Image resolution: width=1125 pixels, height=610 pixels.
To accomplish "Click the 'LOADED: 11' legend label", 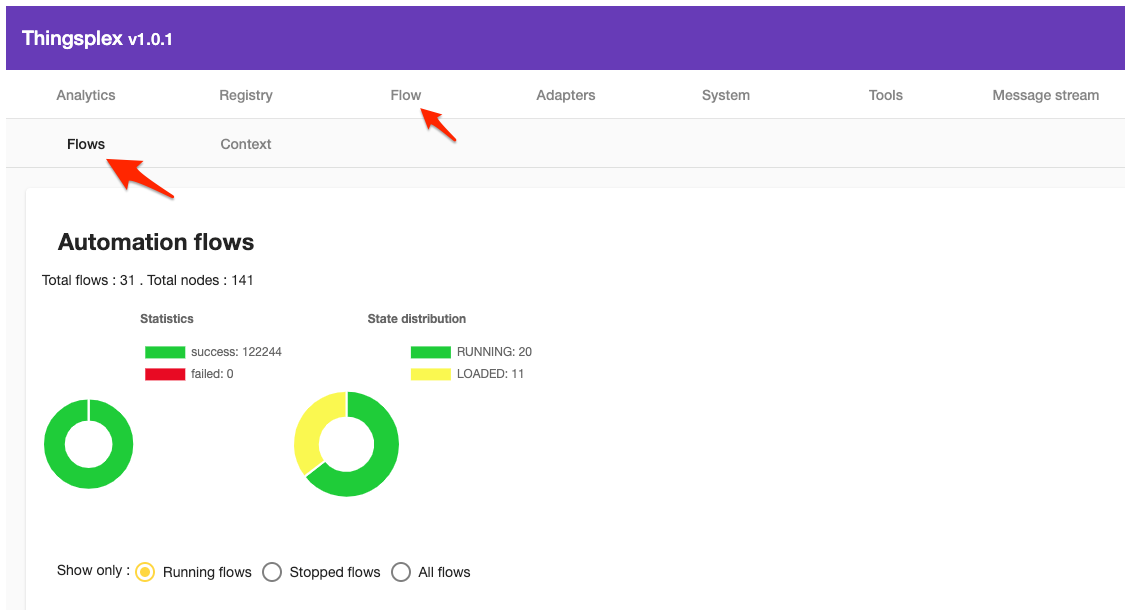I will click(490, 374).
